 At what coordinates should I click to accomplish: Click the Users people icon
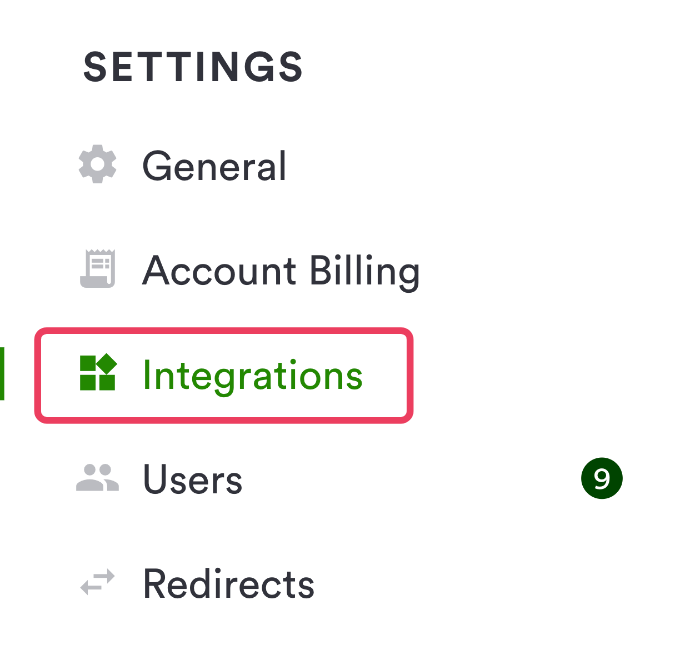click(98, 479)
